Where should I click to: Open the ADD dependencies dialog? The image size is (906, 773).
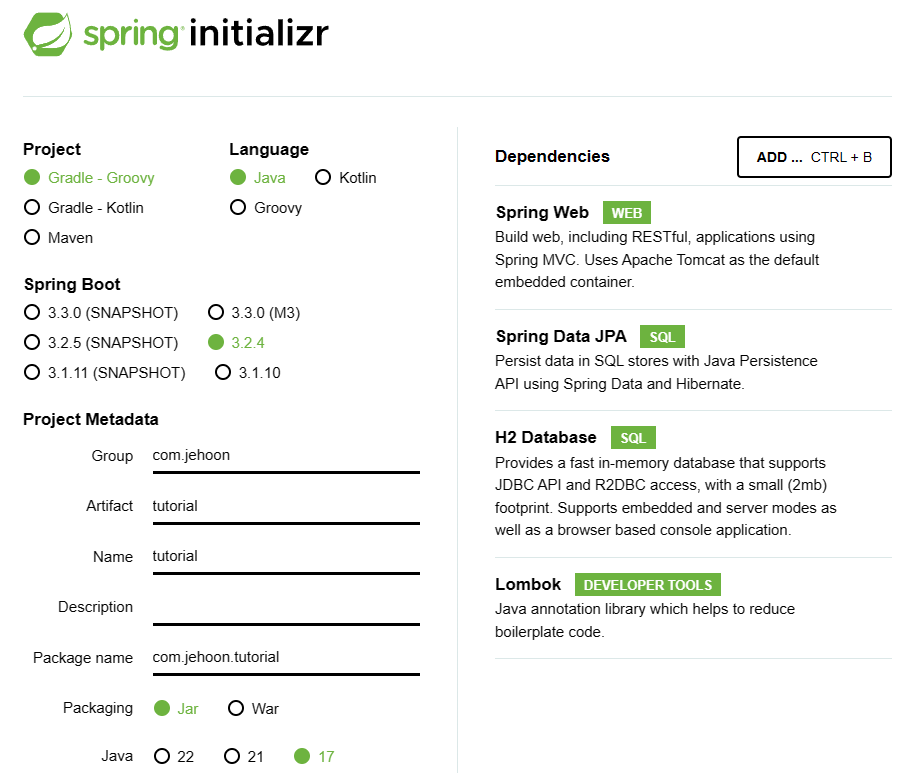click(x=814, y=157)
